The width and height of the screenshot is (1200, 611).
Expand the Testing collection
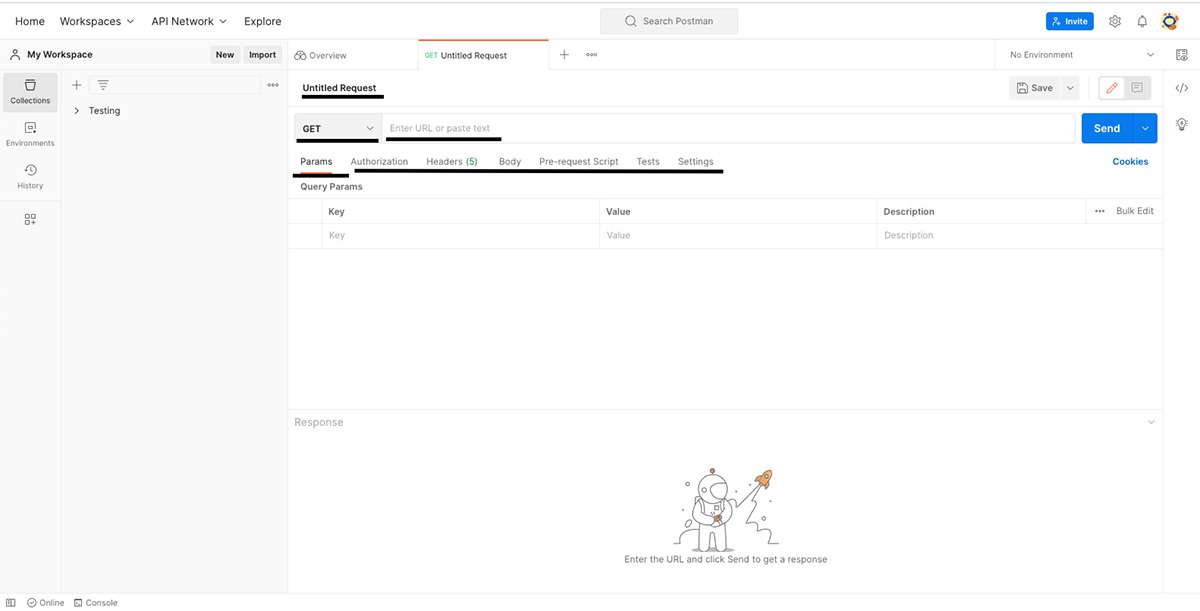pos(77,111)
